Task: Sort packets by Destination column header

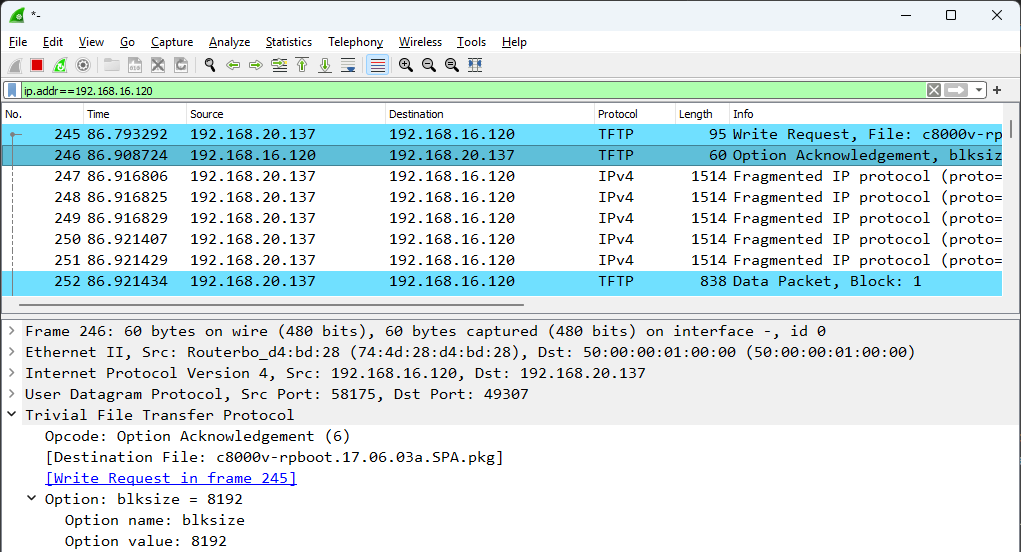Action: [x=490, y=114]
